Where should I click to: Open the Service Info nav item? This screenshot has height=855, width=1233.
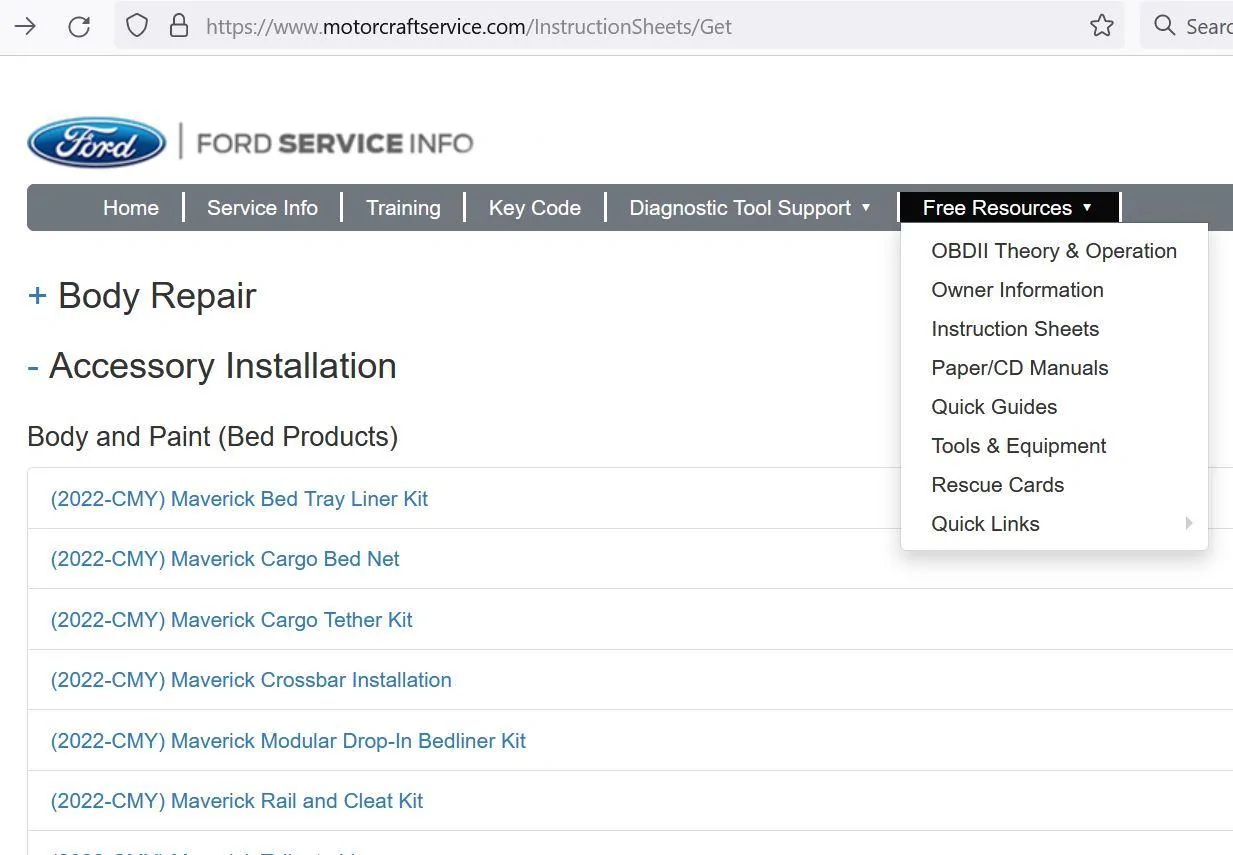click(262, 208)
